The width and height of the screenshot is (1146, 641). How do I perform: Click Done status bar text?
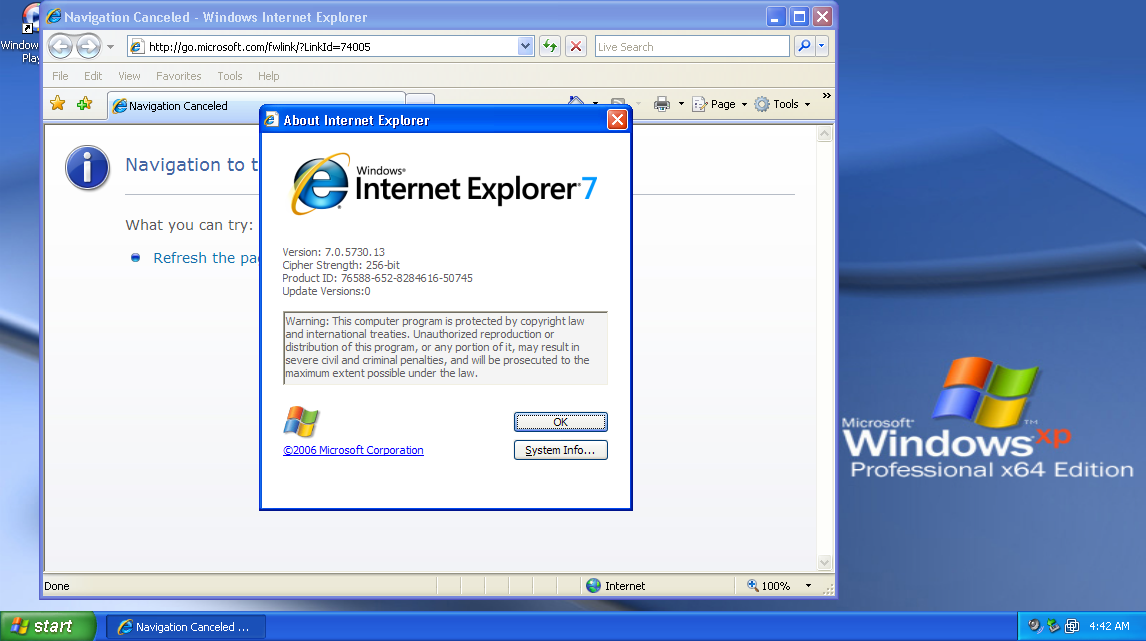[x=57, y=586]
